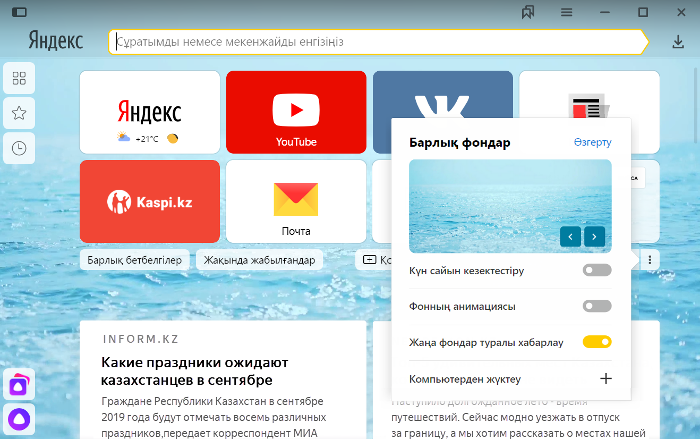Select Компьютерден жүктеу option
This screenshot has width=700, height=439.
[510, 379]
